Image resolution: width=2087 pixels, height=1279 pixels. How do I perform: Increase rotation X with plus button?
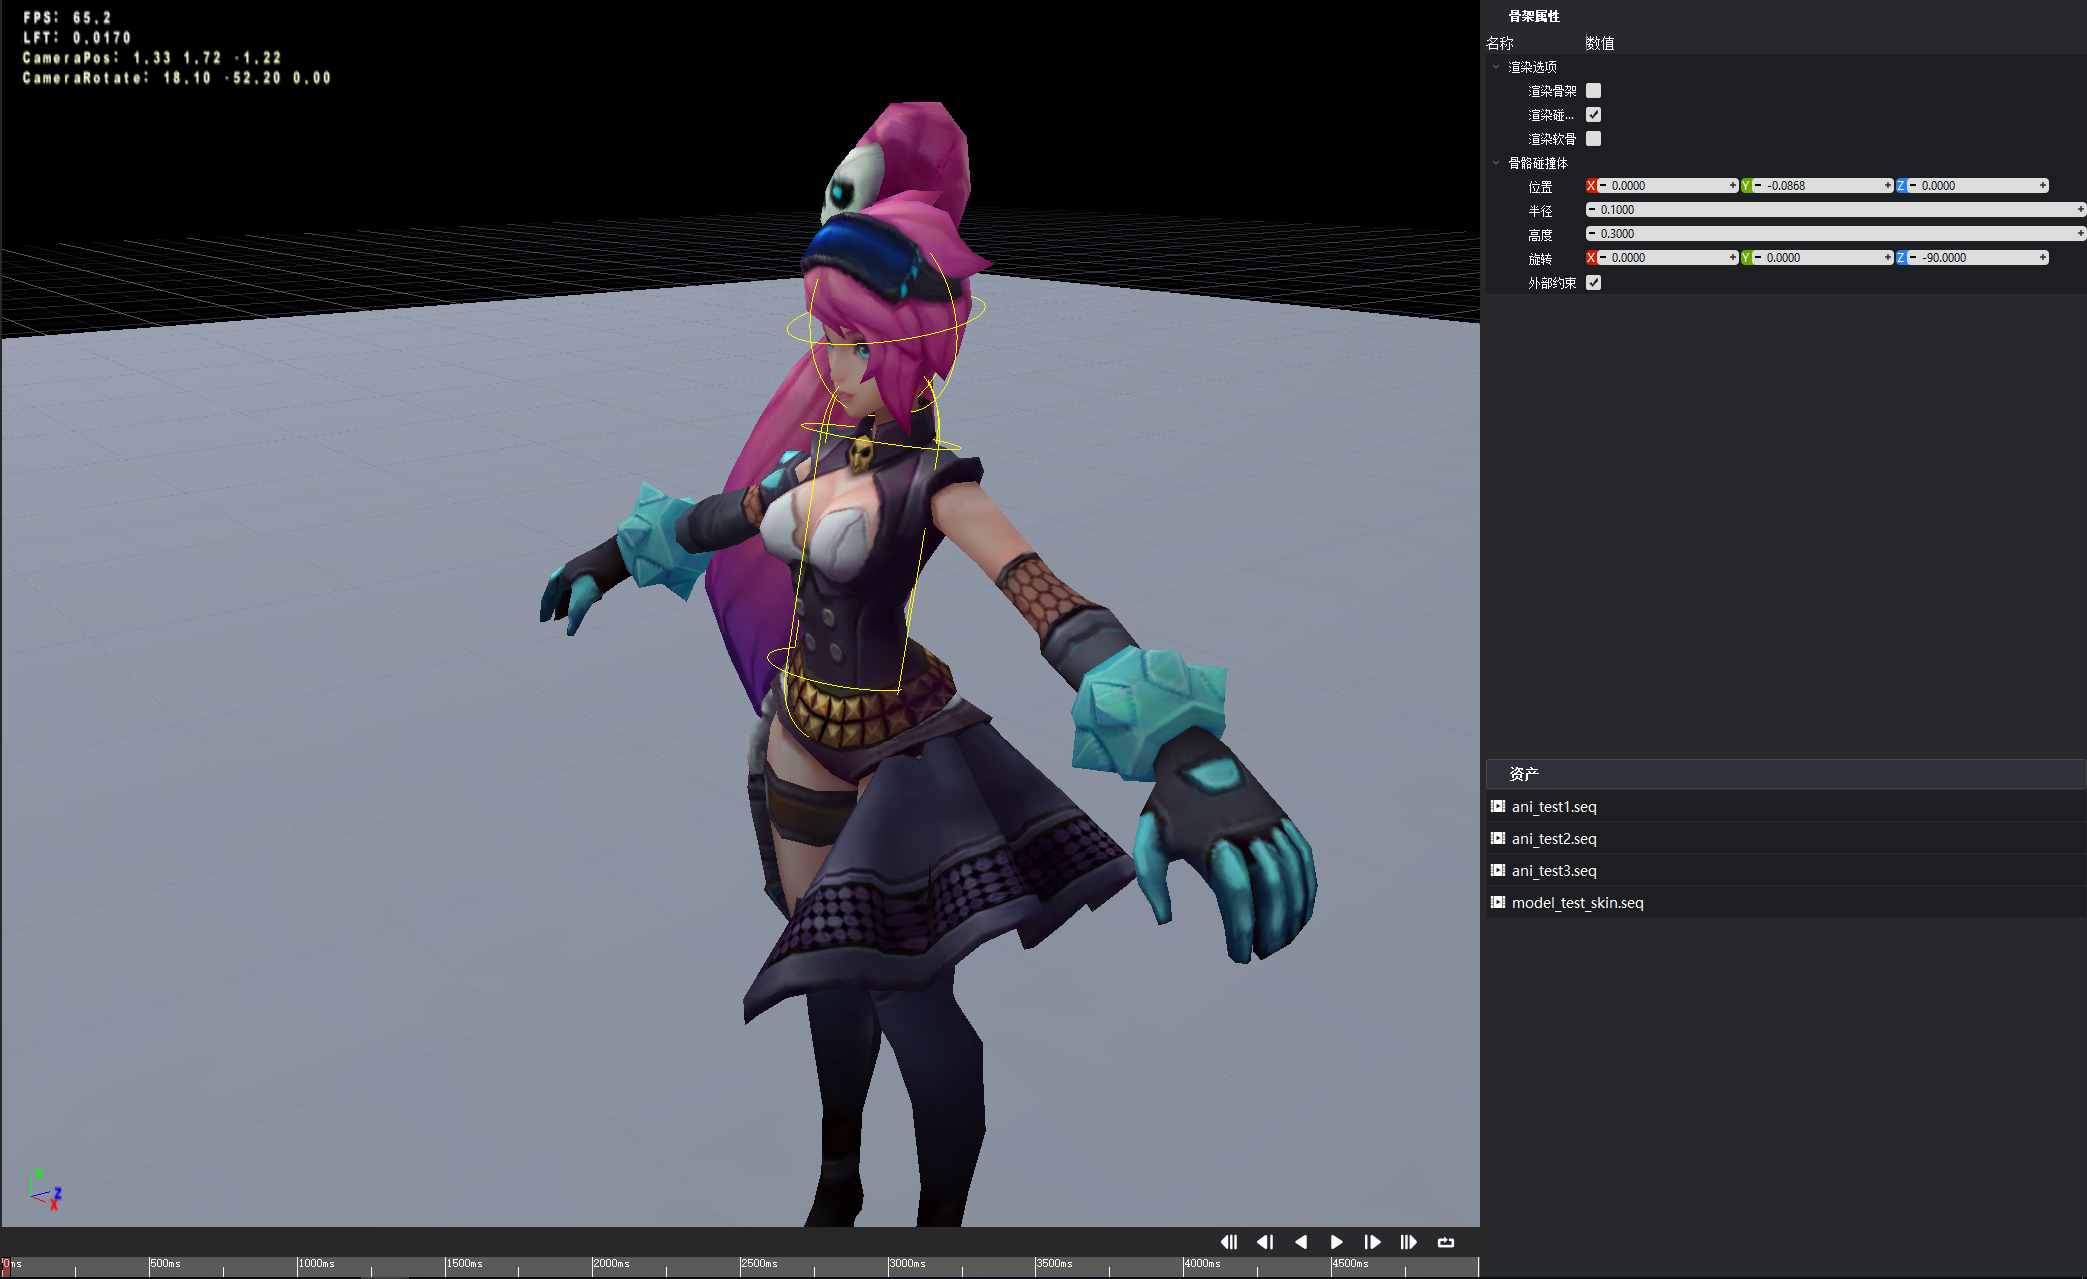coord(1733,258)
